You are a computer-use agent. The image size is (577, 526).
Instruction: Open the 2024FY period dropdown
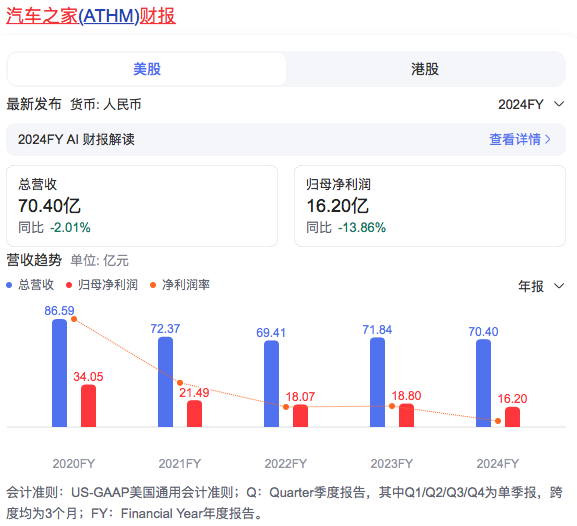point(531,105)
